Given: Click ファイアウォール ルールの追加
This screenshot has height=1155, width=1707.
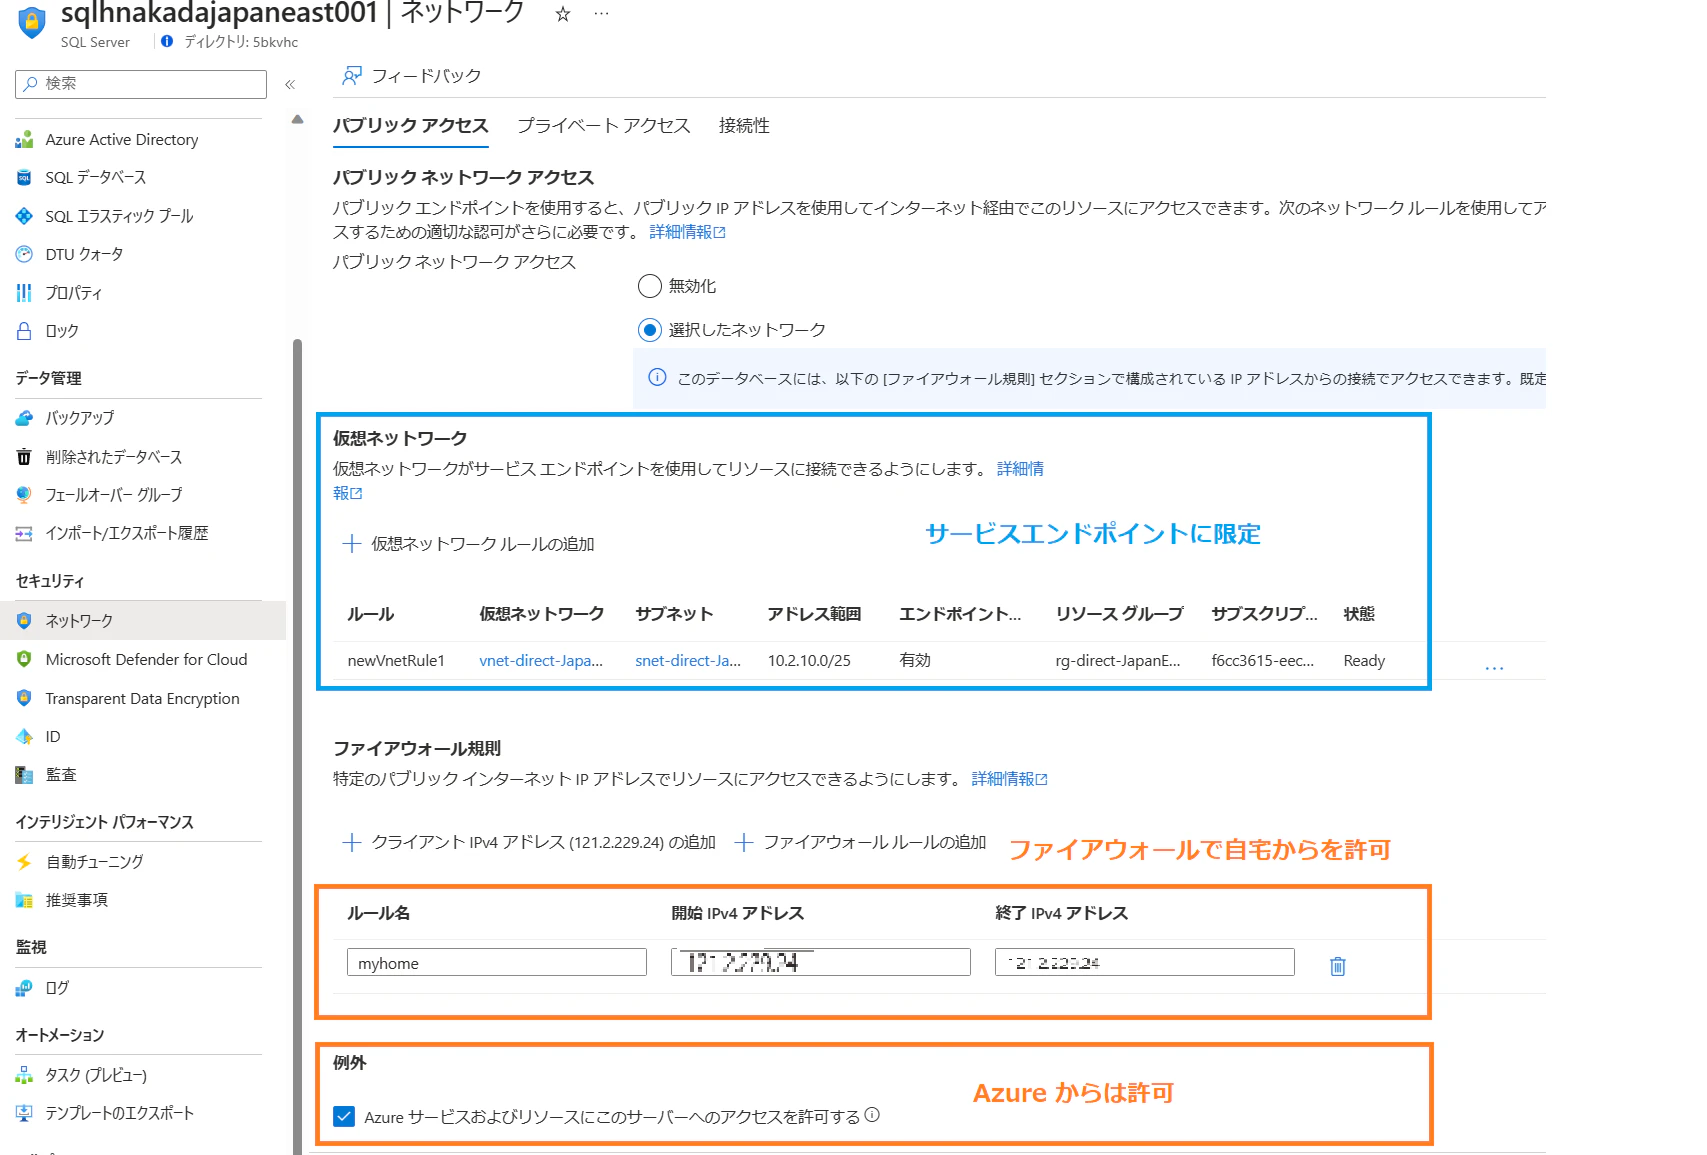Looking at the screenshot, I should [860, 843].
